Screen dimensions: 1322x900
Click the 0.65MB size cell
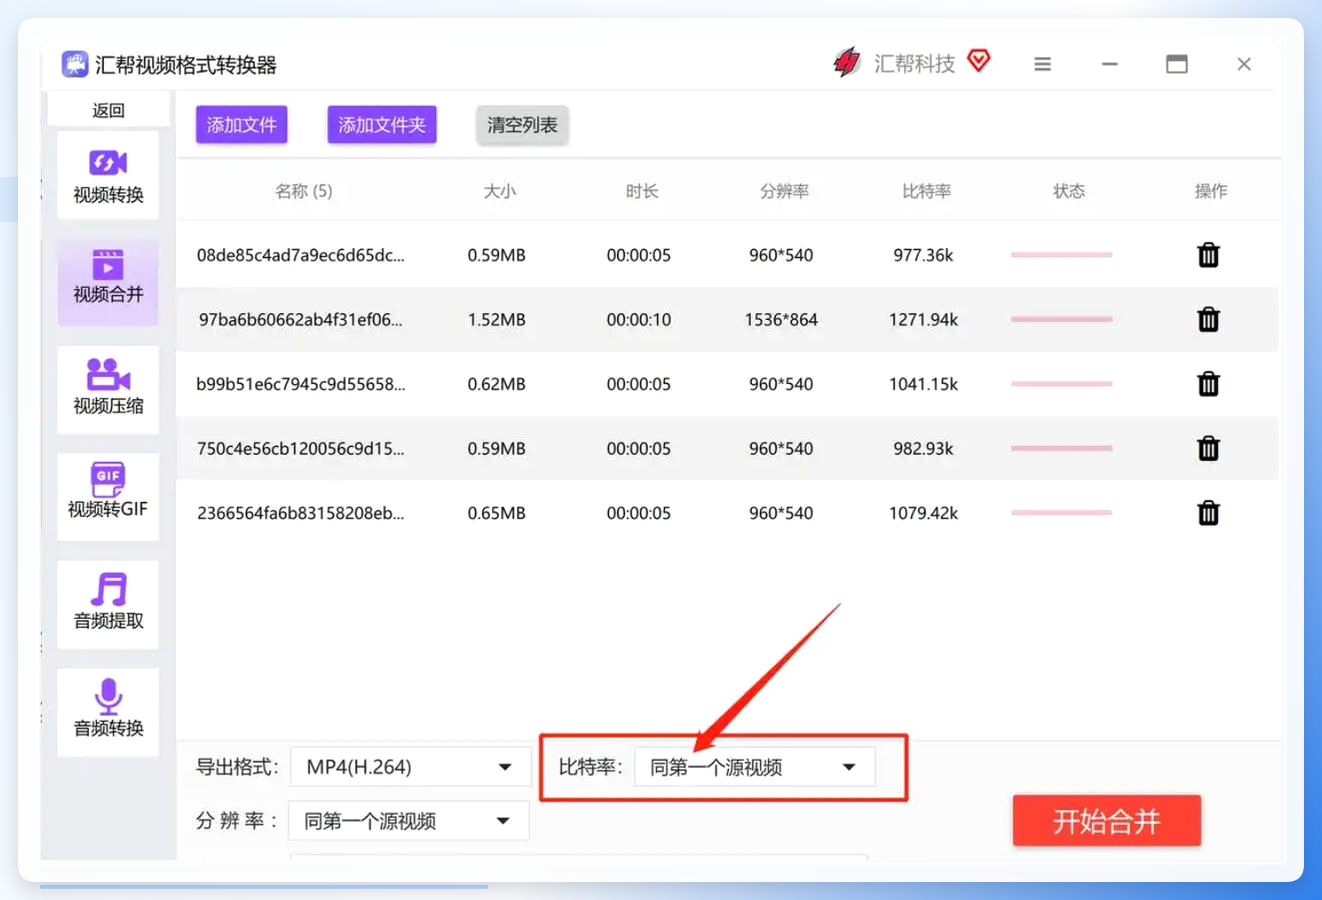pos(497,513)
